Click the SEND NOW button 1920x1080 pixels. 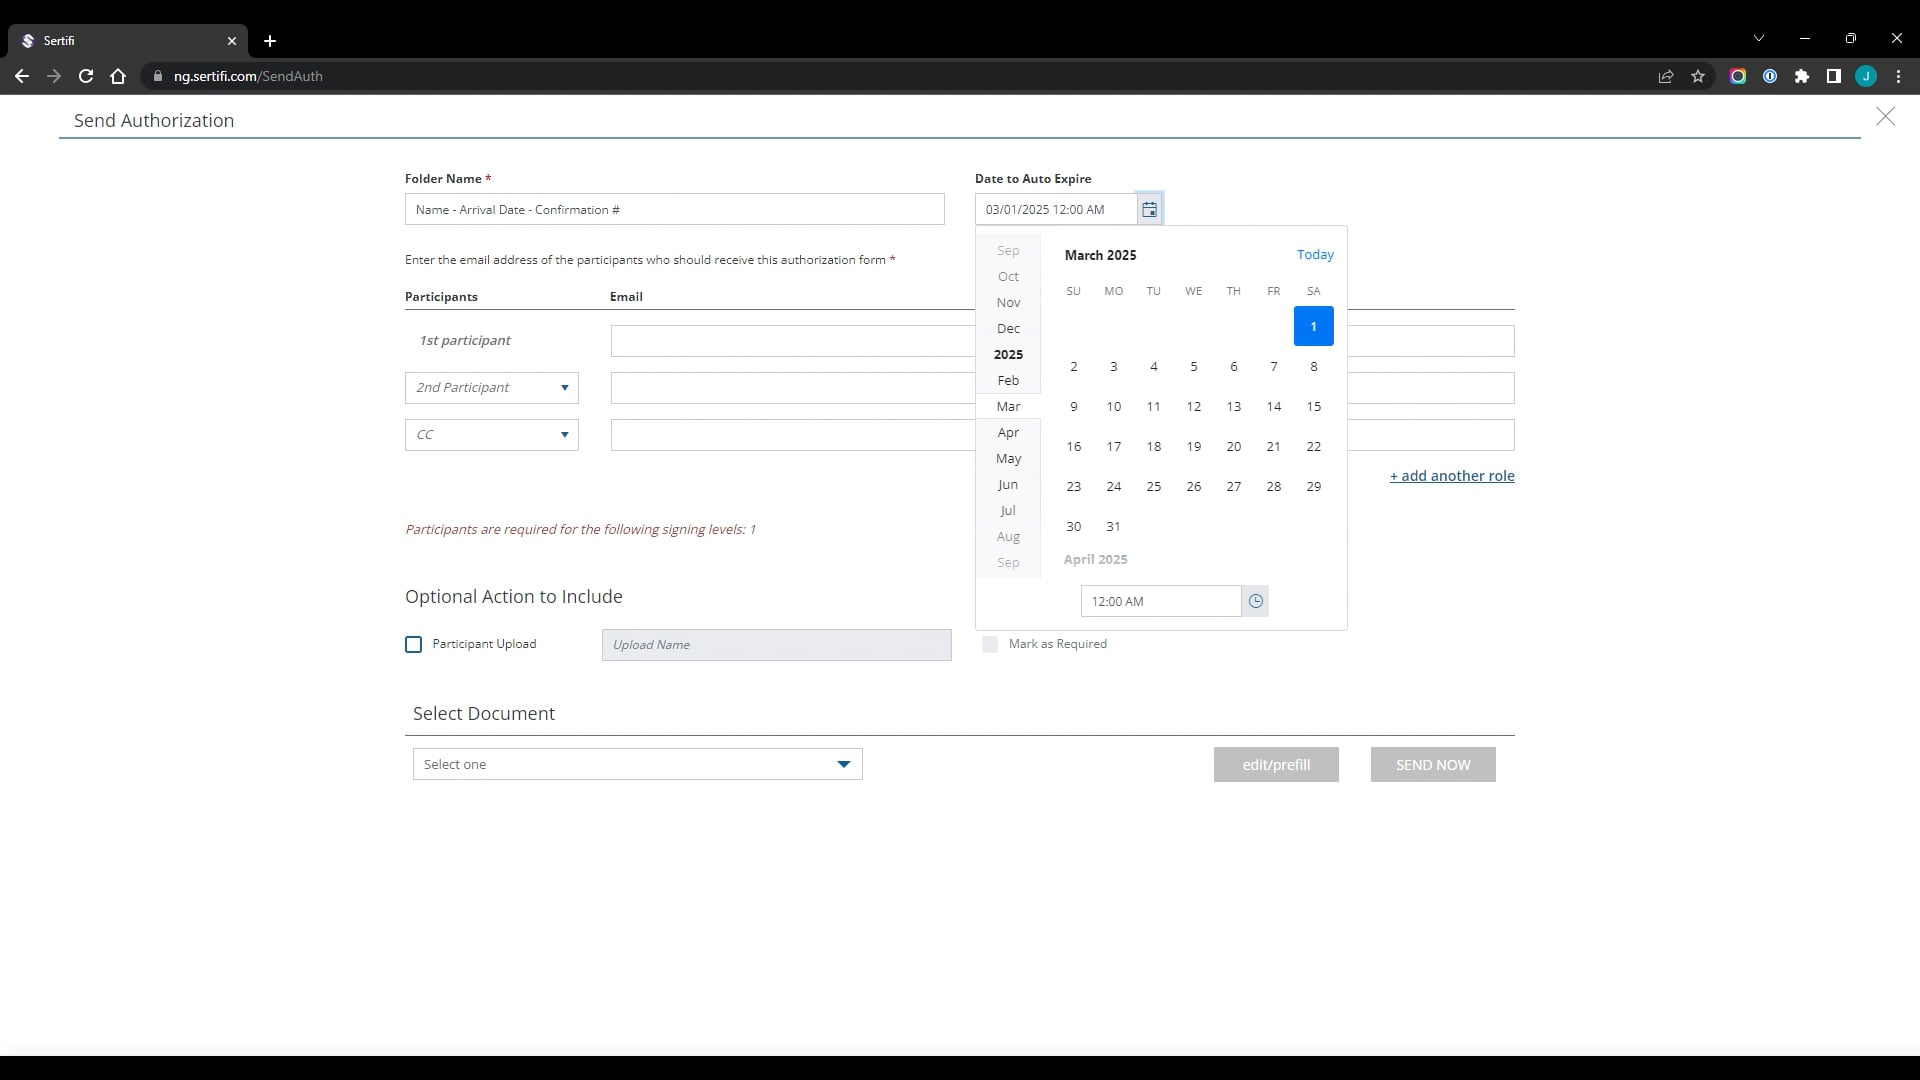(1432, 764)
